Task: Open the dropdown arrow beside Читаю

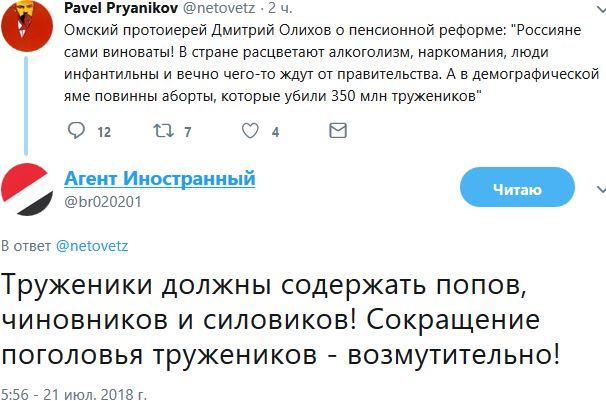Action: click(599, 188)
